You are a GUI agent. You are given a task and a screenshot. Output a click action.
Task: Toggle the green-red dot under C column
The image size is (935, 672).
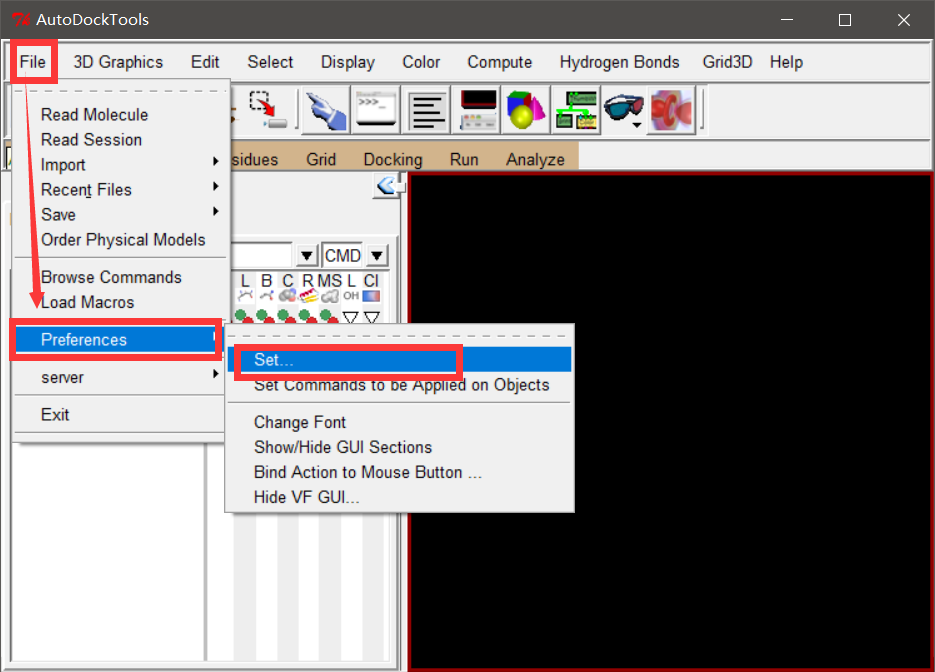[x=287, y=317]
